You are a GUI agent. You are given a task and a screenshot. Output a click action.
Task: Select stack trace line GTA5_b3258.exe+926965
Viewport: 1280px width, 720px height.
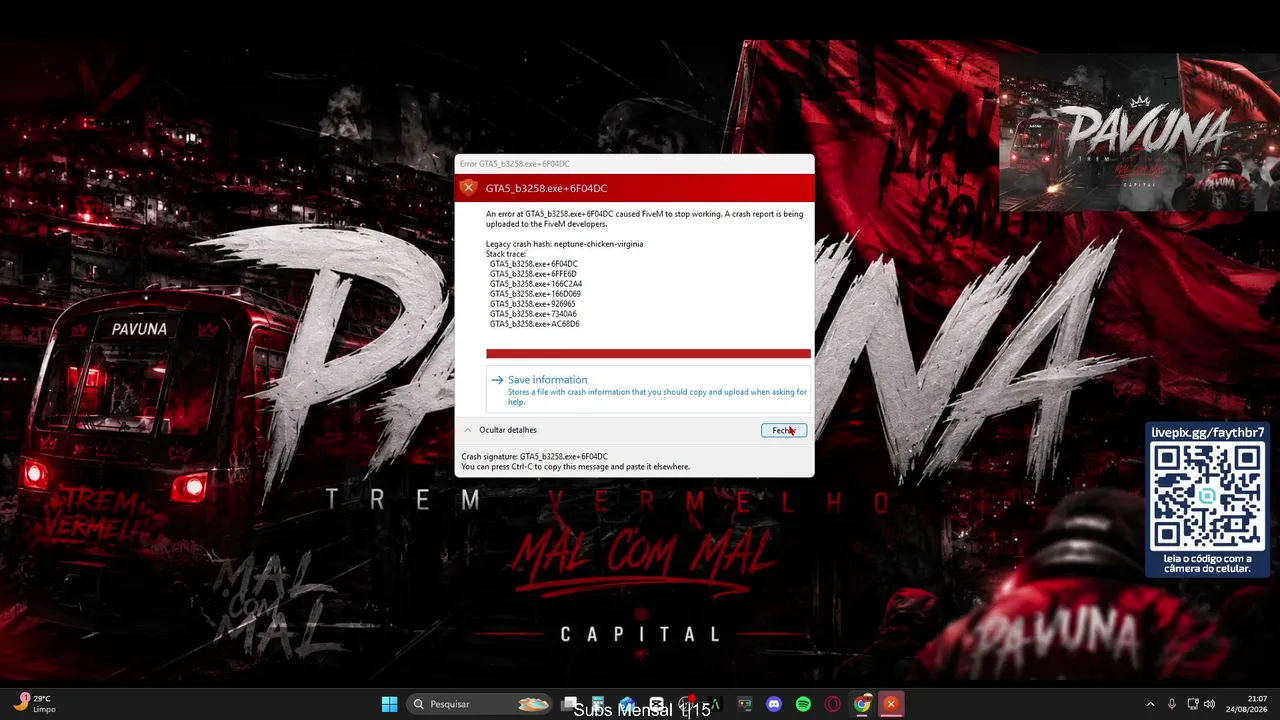point(533,304)
